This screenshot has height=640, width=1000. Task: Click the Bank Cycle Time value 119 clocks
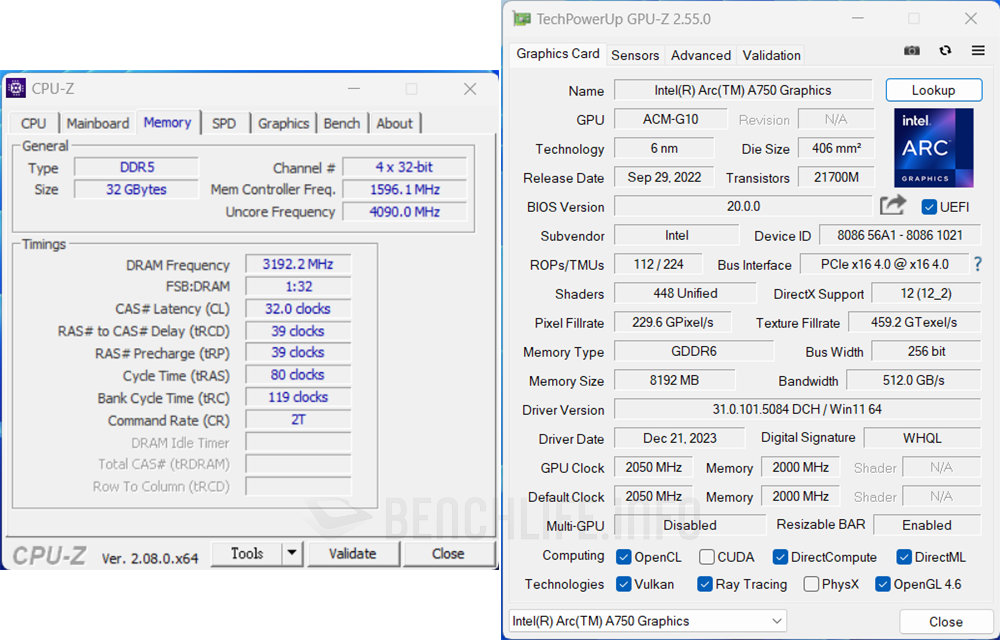298,397
